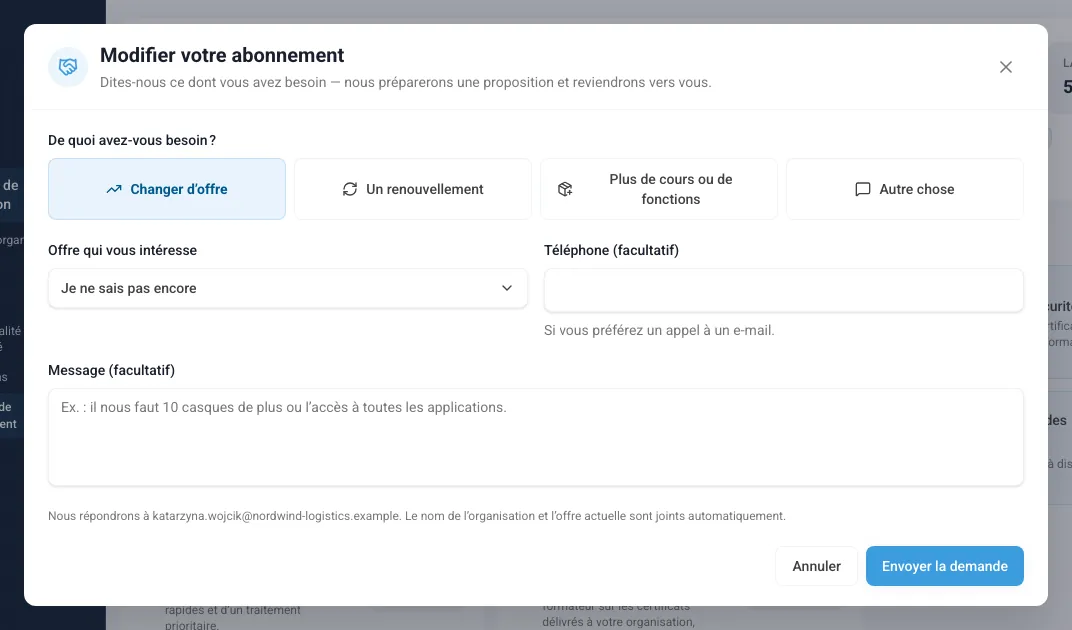Click the Téléphone (facultatif) label
The height and width of the screenshot is (630, 1072).
coord(611,250)
